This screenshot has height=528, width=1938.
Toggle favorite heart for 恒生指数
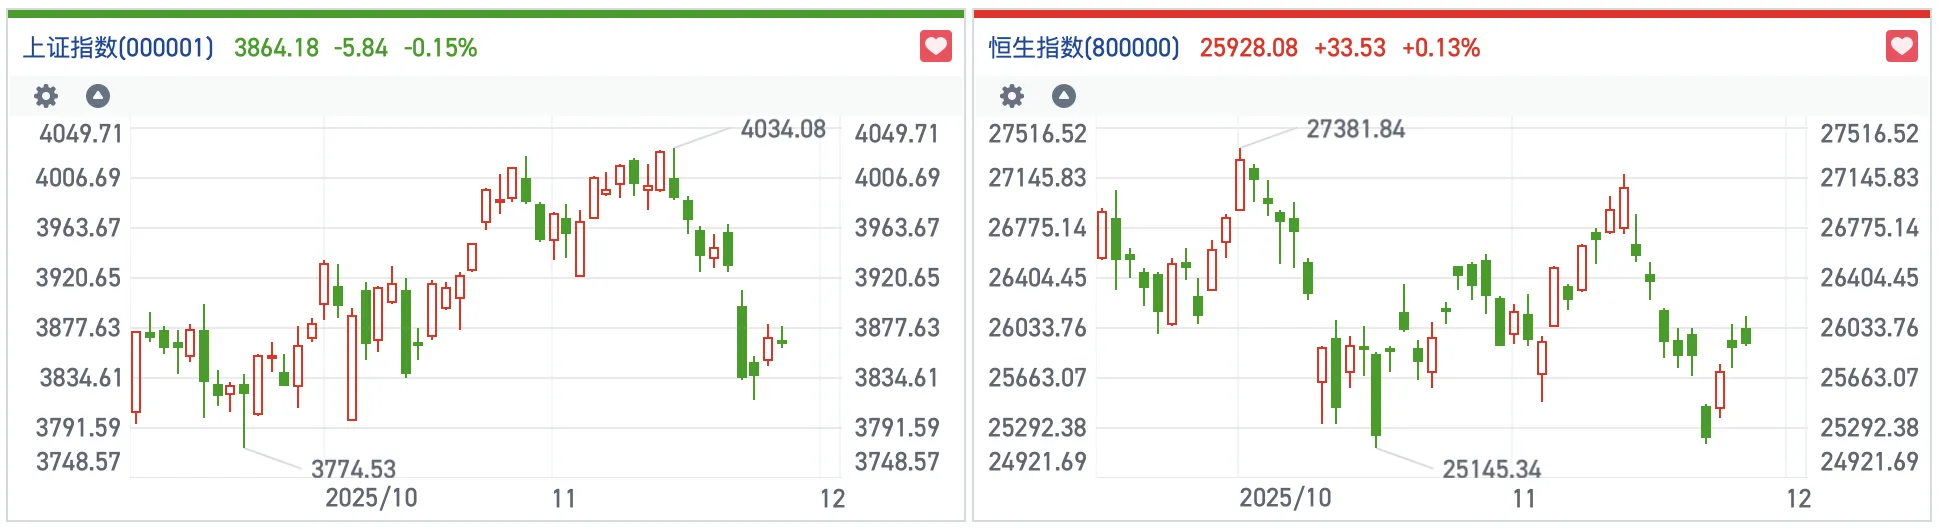coord(1902,46)
